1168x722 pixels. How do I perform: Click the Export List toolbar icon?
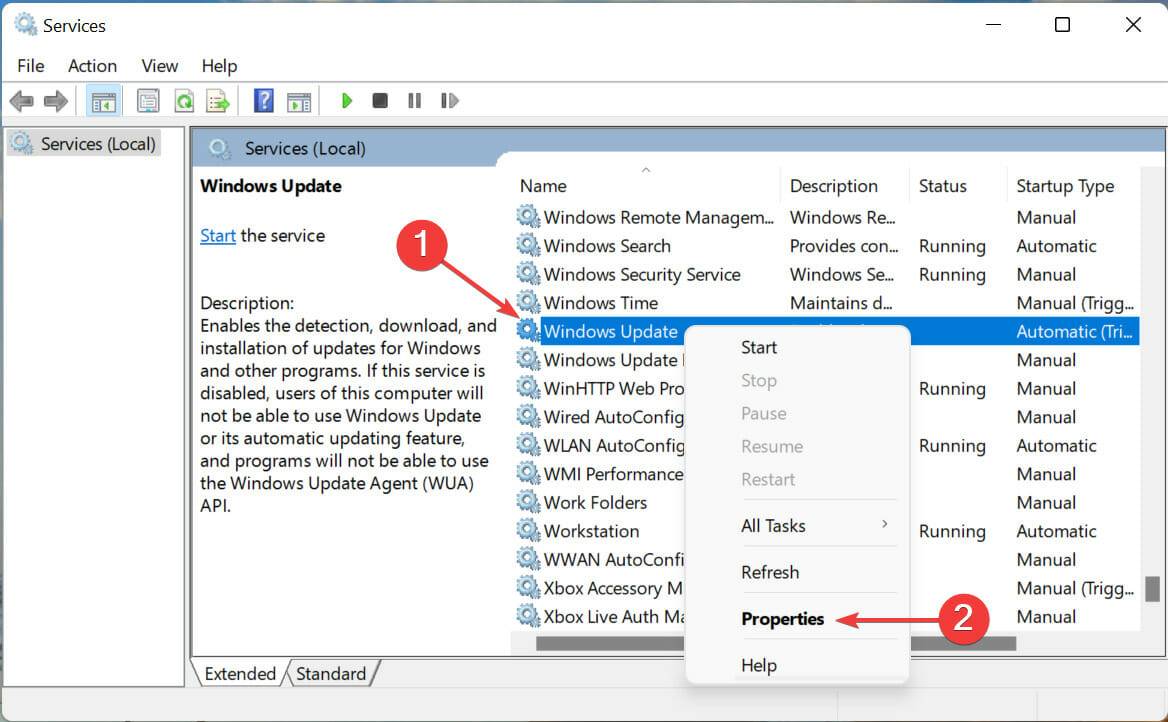(x=217, y=100)
